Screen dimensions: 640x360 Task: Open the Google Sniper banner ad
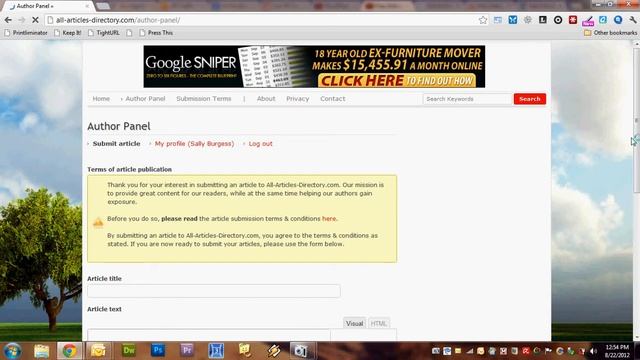314,67
